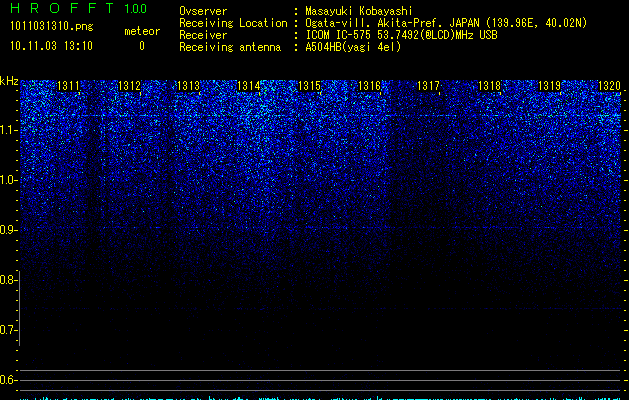Click the Ovserver label
This screenshot has width=629, height=400.
[203, 11]
